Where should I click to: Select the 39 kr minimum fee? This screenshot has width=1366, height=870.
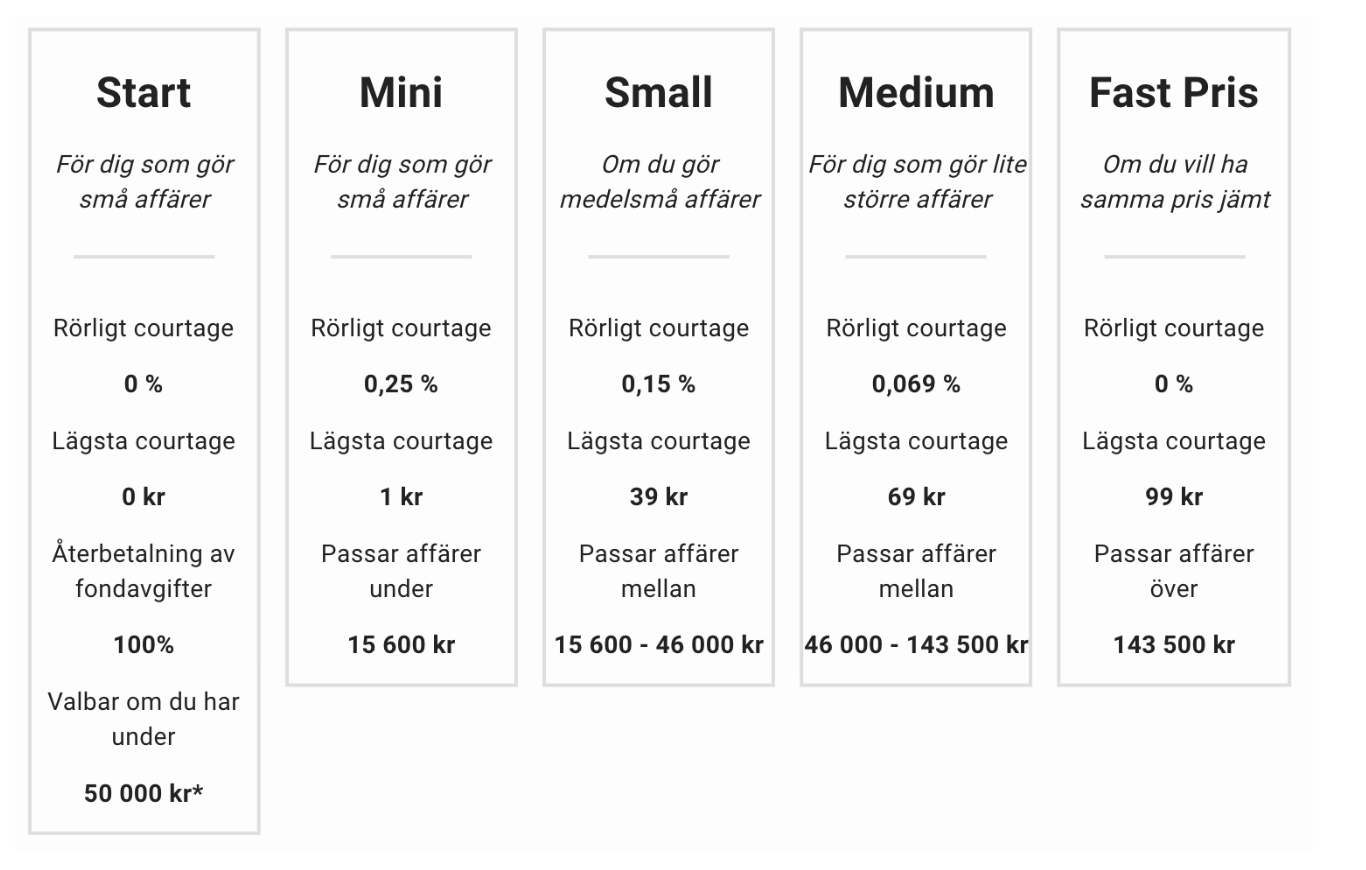[658, 497]
